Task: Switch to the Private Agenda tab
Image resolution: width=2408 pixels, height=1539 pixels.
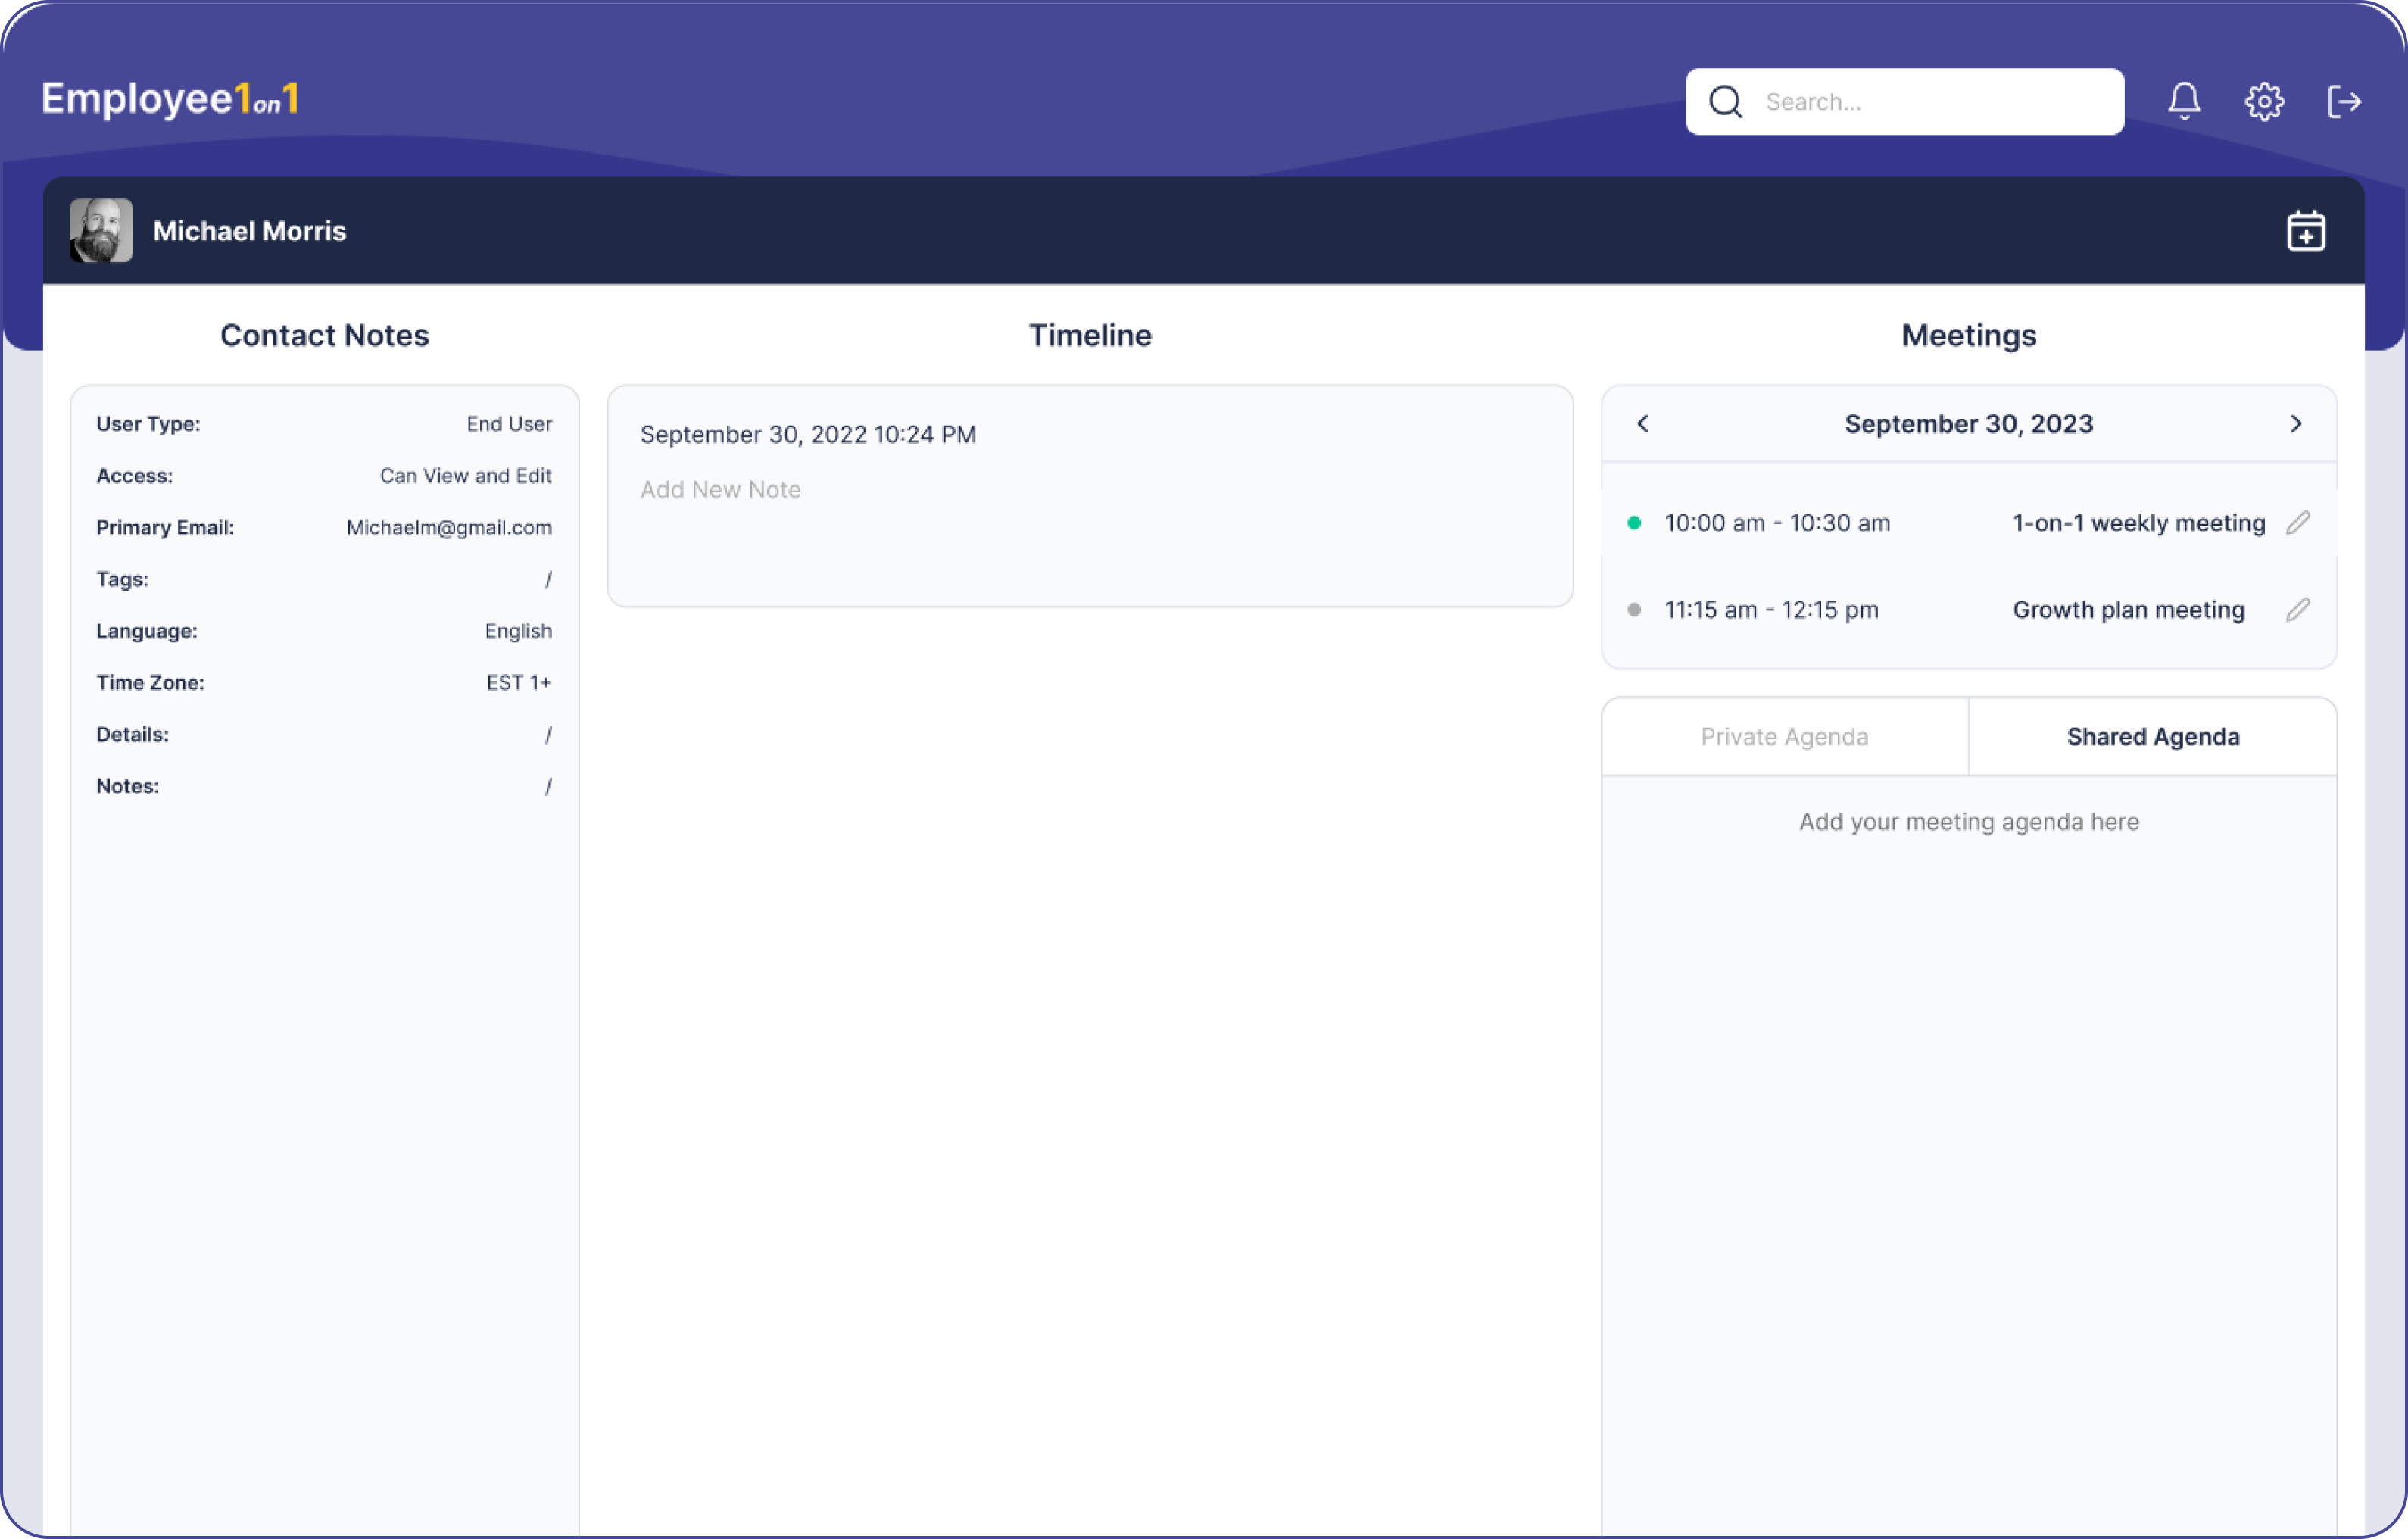Action: (1783, 735)
